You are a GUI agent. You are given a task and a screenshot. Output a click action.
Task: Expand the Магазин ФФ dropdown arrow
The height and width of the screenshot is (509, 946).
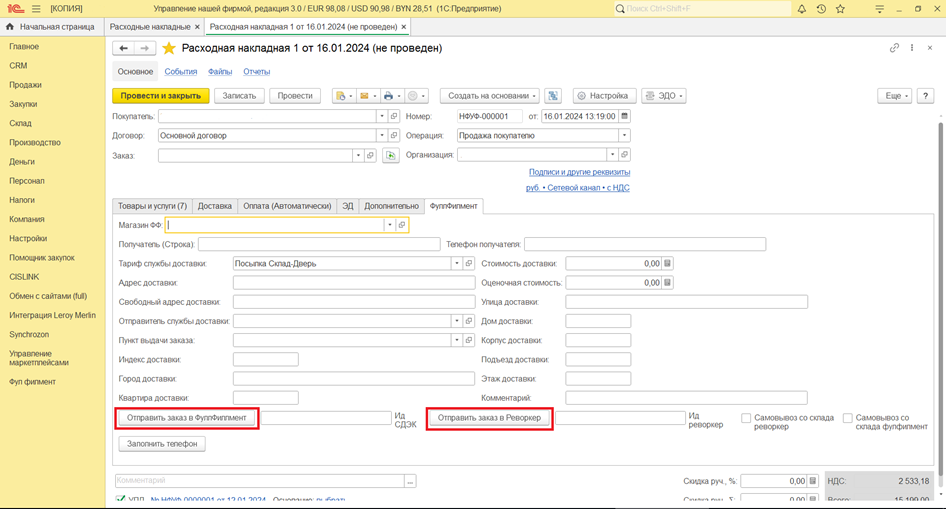coord(390,225)
